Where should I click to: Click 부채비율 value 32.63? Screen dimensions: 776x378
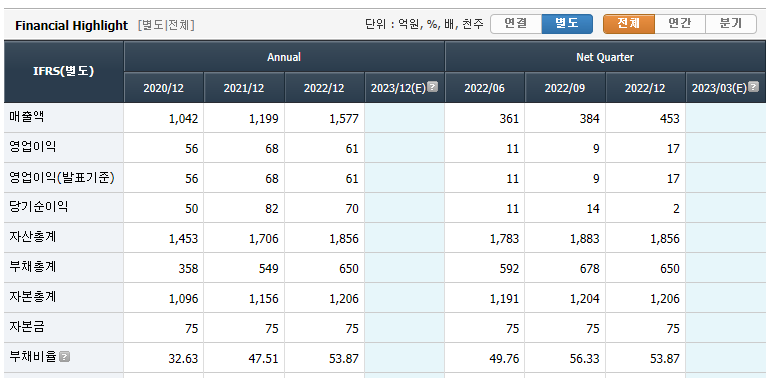pos(183,359)
